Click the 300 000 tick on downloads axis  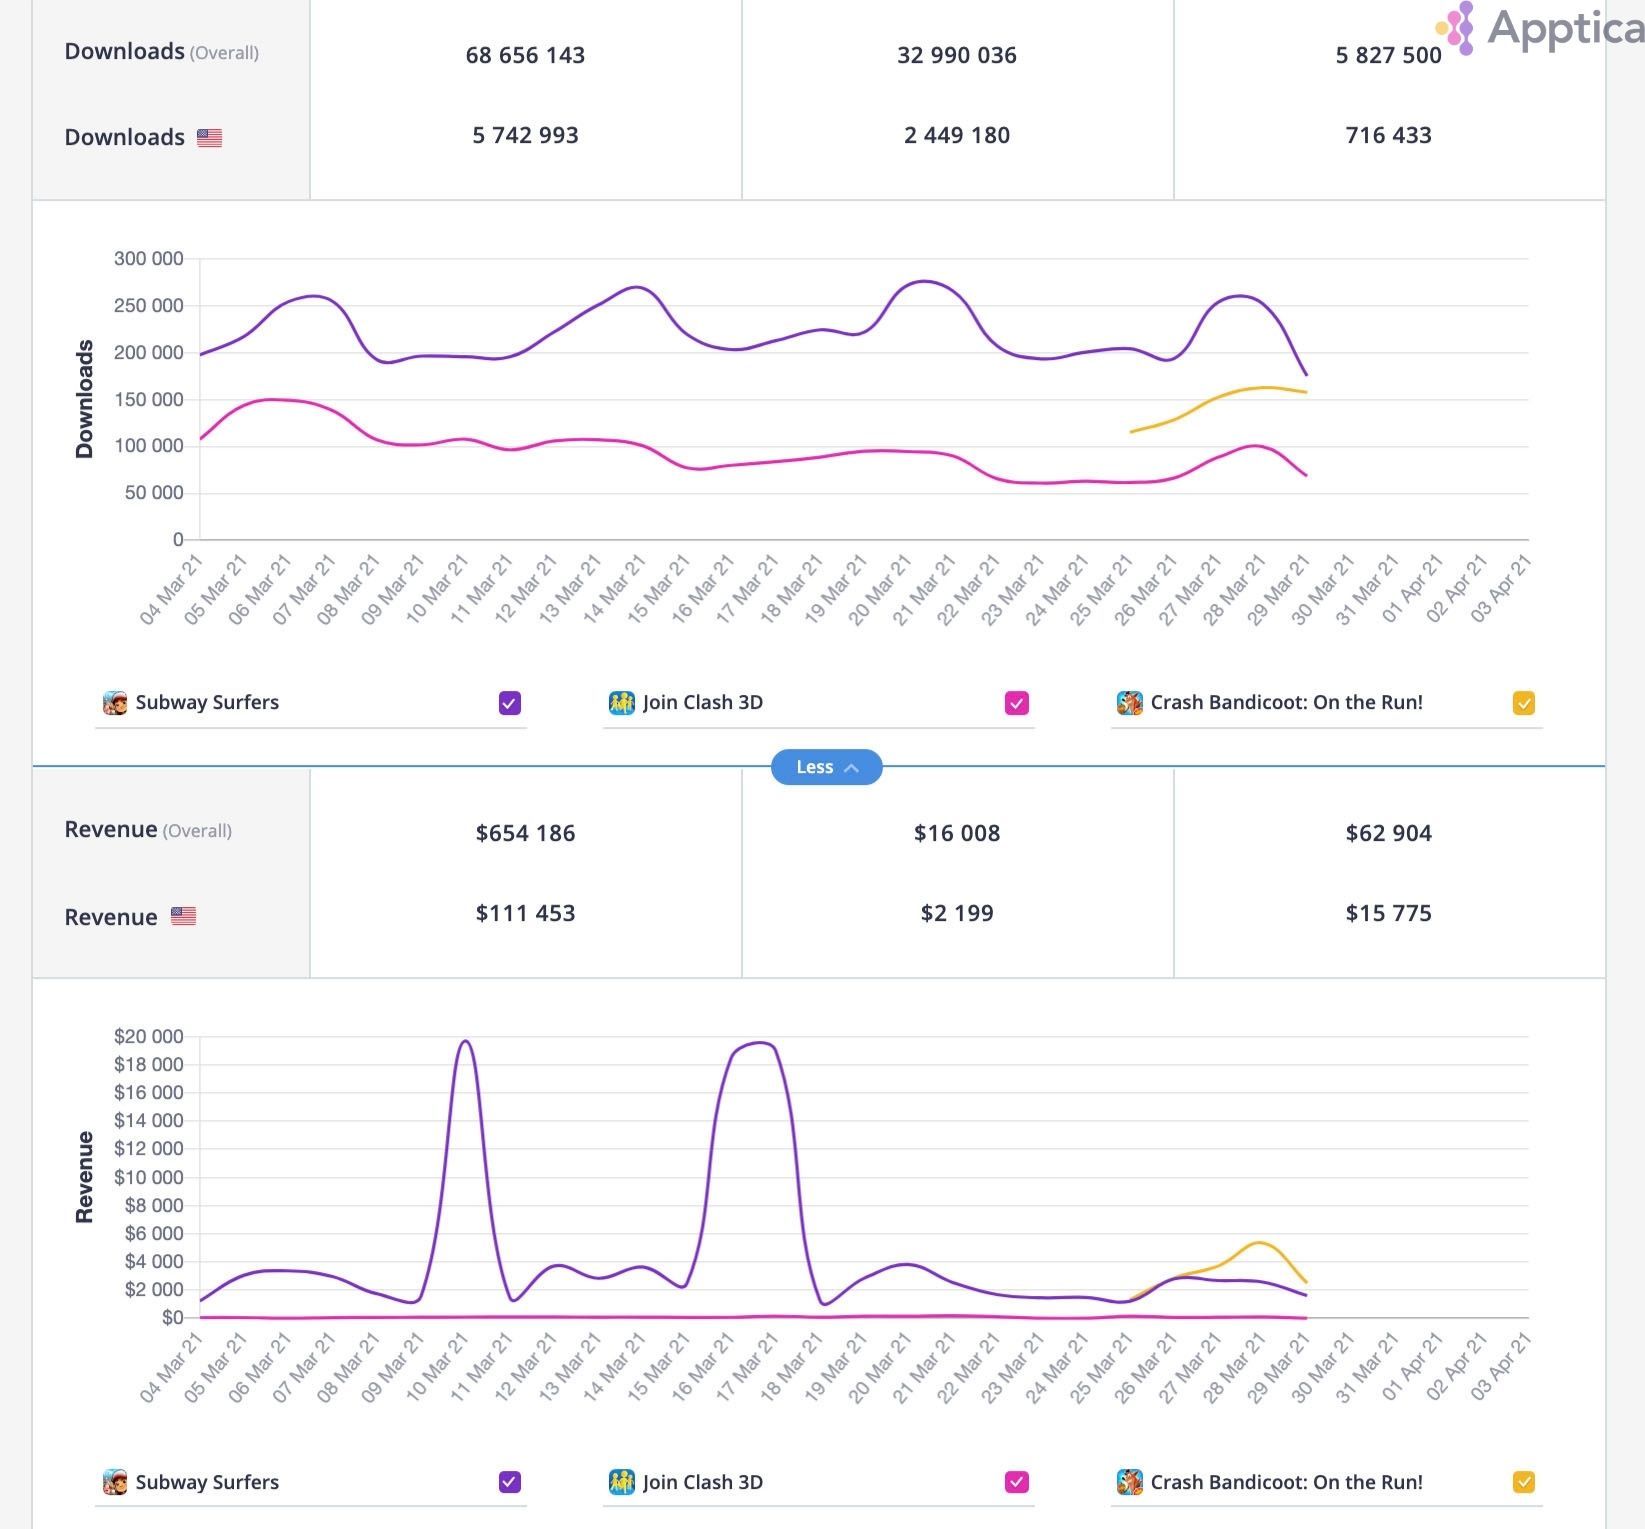(x=149, y=259)
